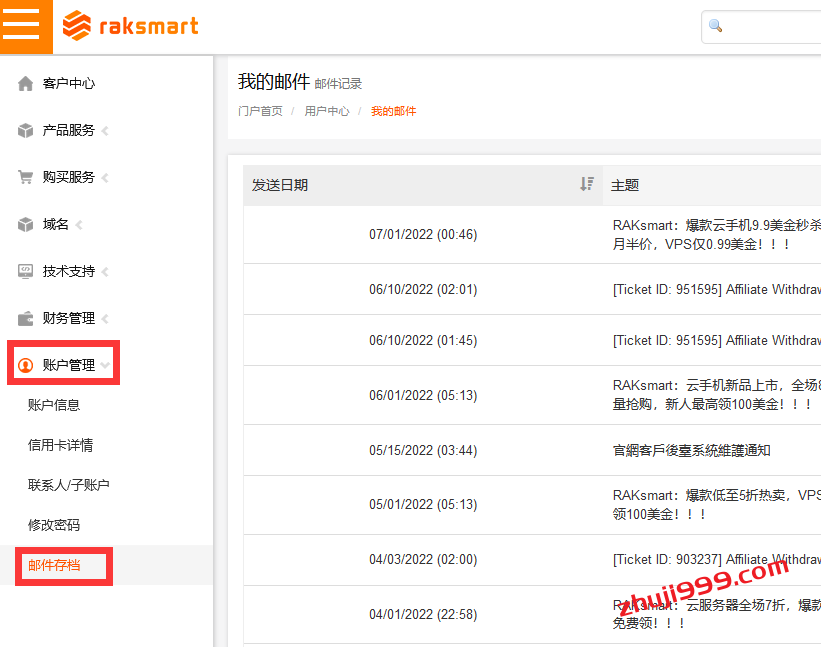The width and height of the screenshot is (821, 647).
Task: Sort by the 发送日期 sort icon
Action: [587, 184]
